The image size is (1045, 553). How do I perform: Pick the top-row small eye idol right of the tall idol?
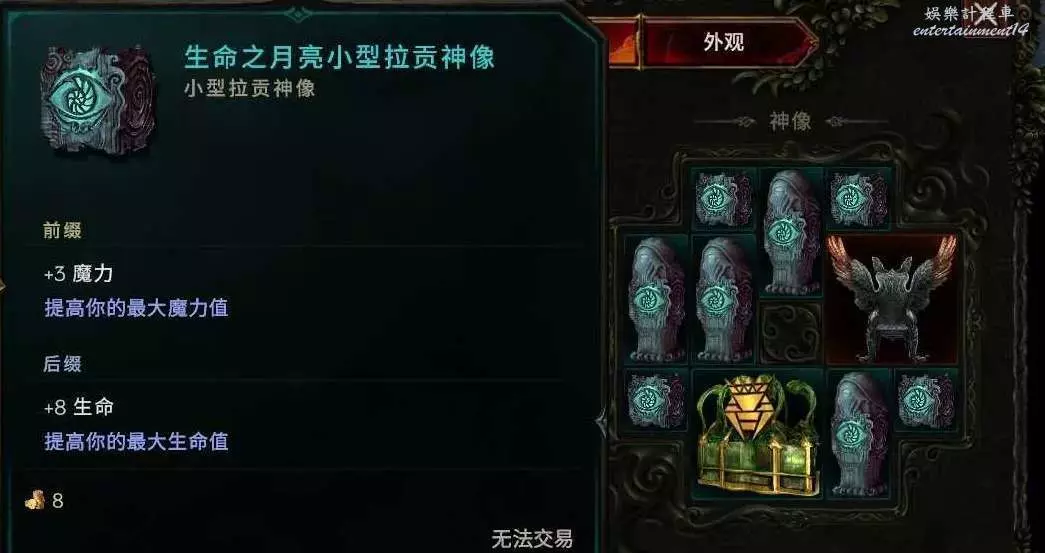tap(858, 199)
